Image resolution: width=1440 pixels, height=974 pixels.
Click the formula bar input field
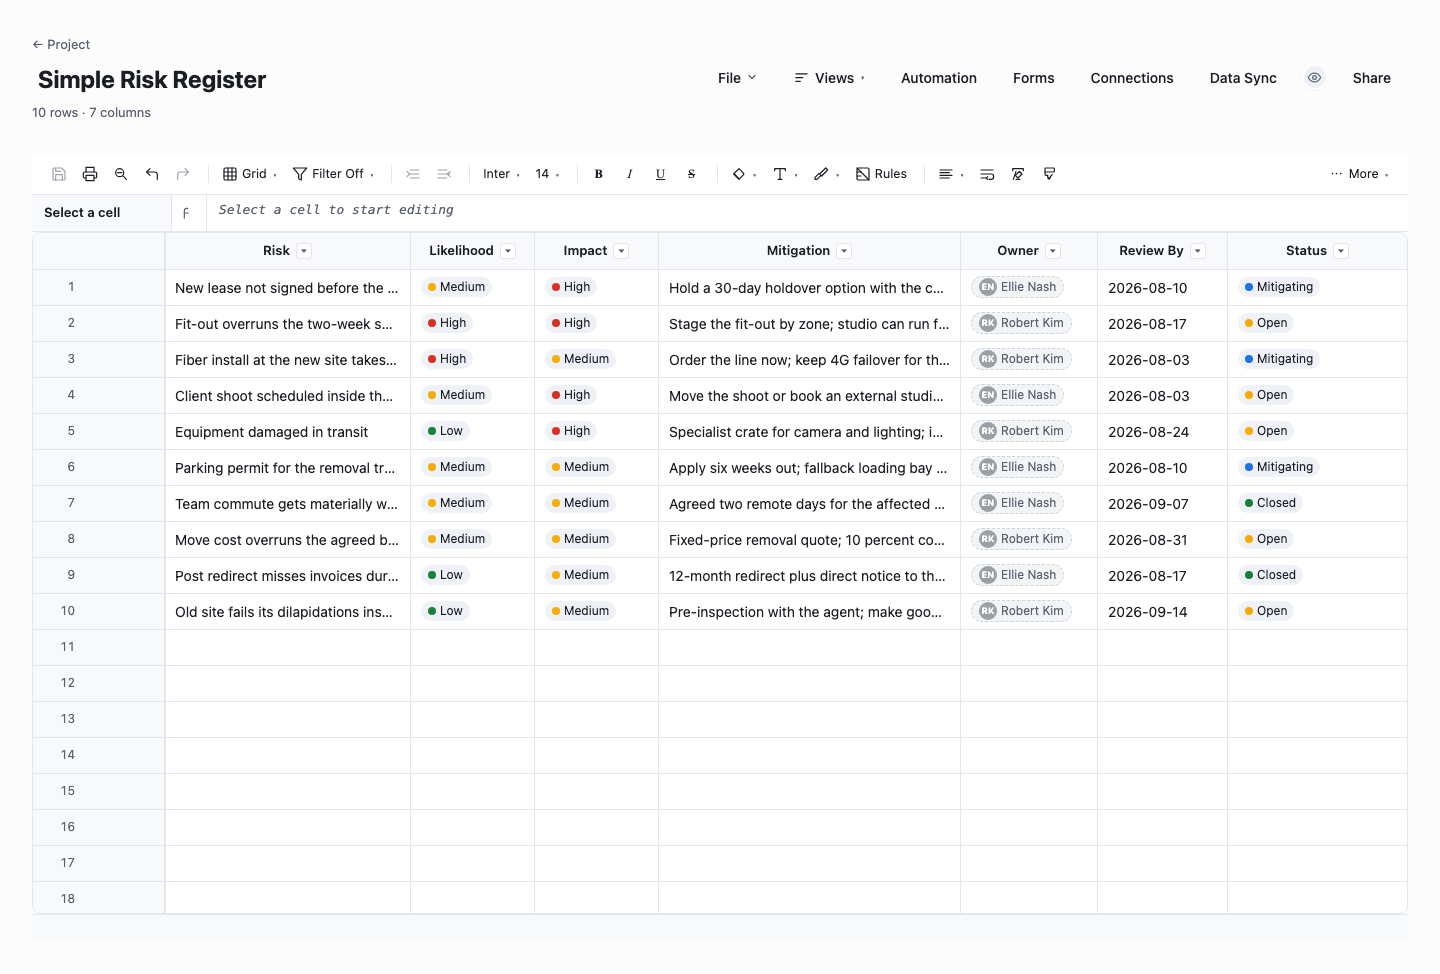[806, 211]
